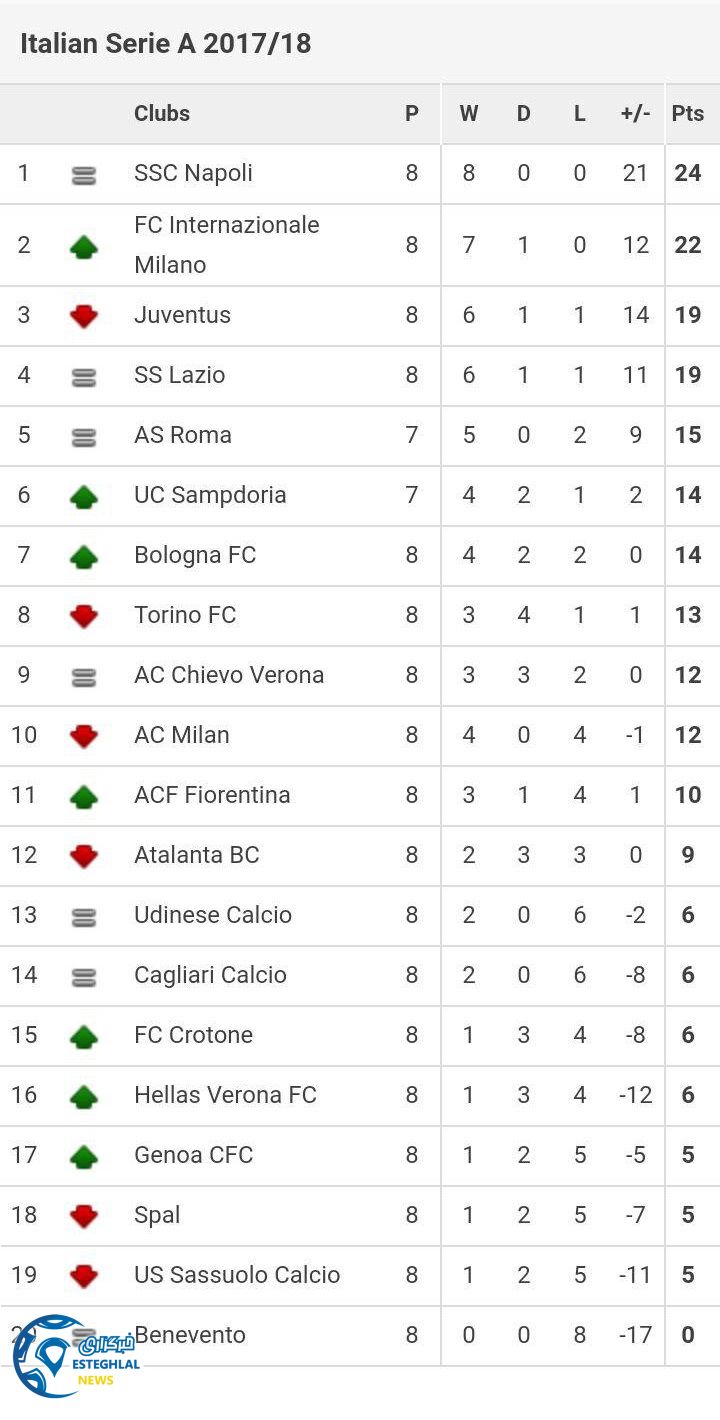This screenshot has height=1420, width=720.
Task: Click the red down arrow next to Juventus
Action: (x=84, y=316)
